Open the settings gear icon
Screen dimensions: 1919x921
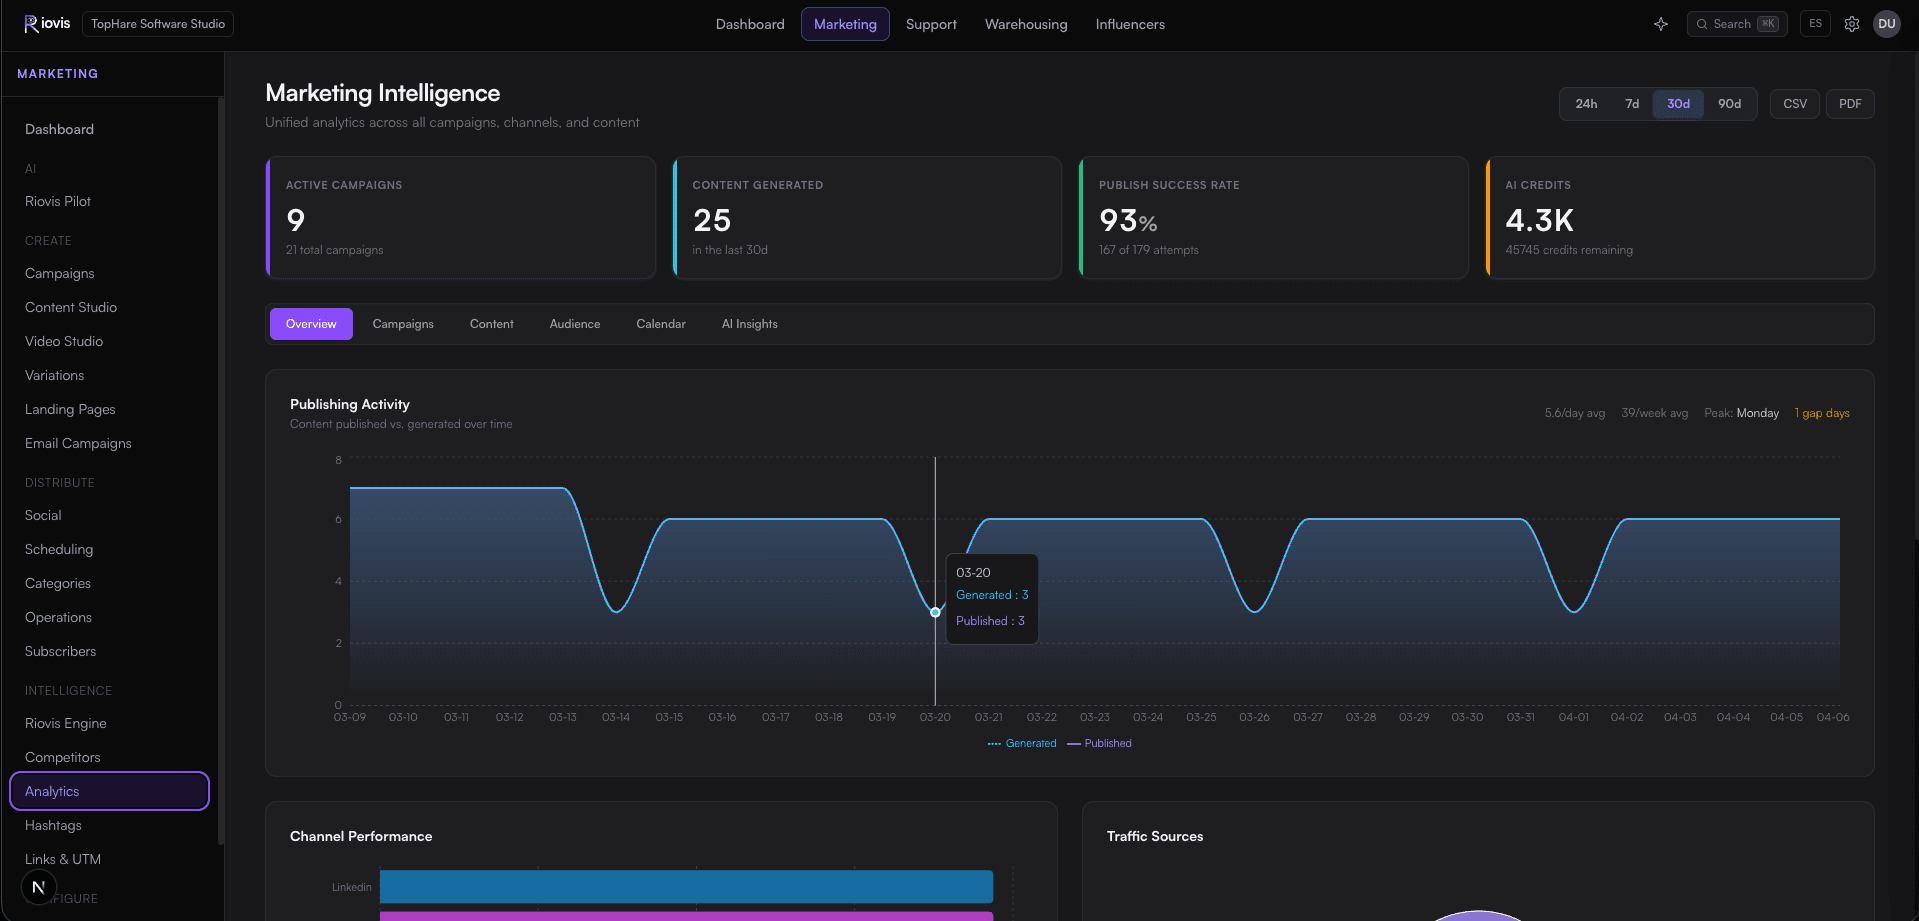[x=1852, y=24]
